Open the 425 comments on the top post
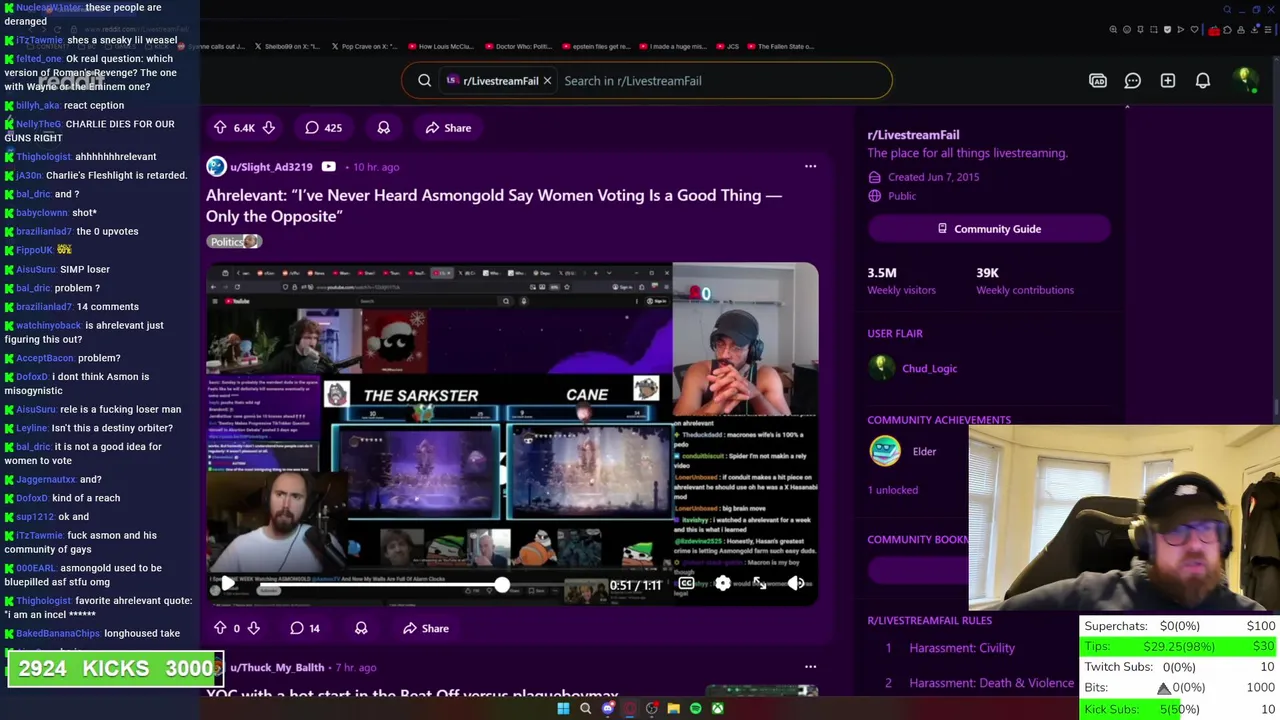The image size is (1280, 720). (x=323, y=128)
